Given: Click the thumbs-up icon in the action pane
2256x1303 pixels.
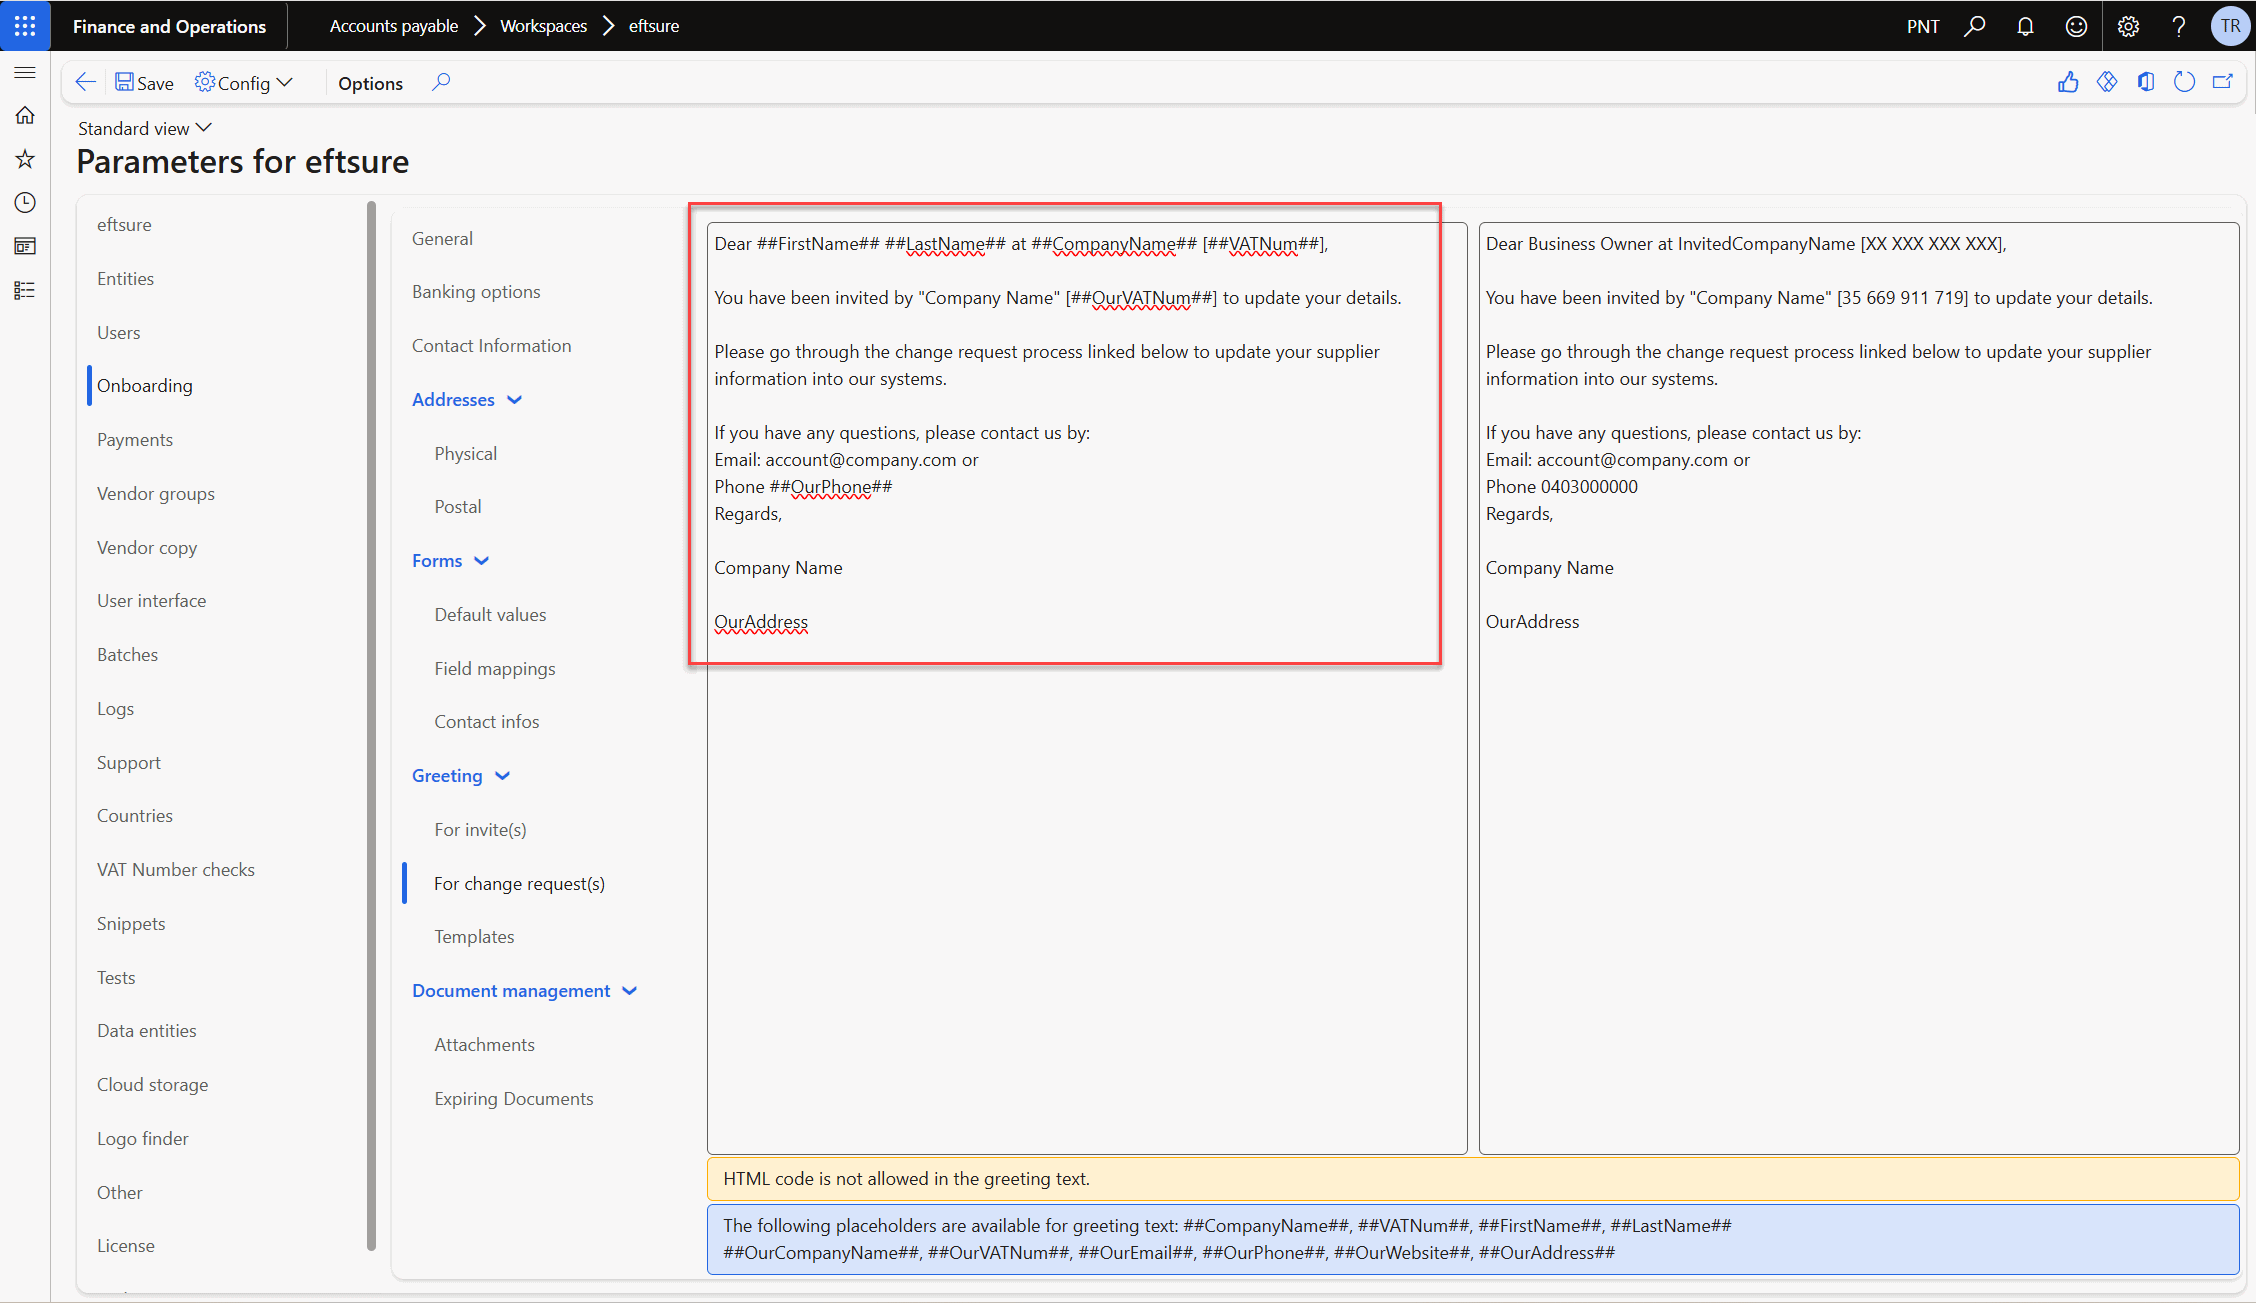Looking at the screenshot, I should [2068, 82].
